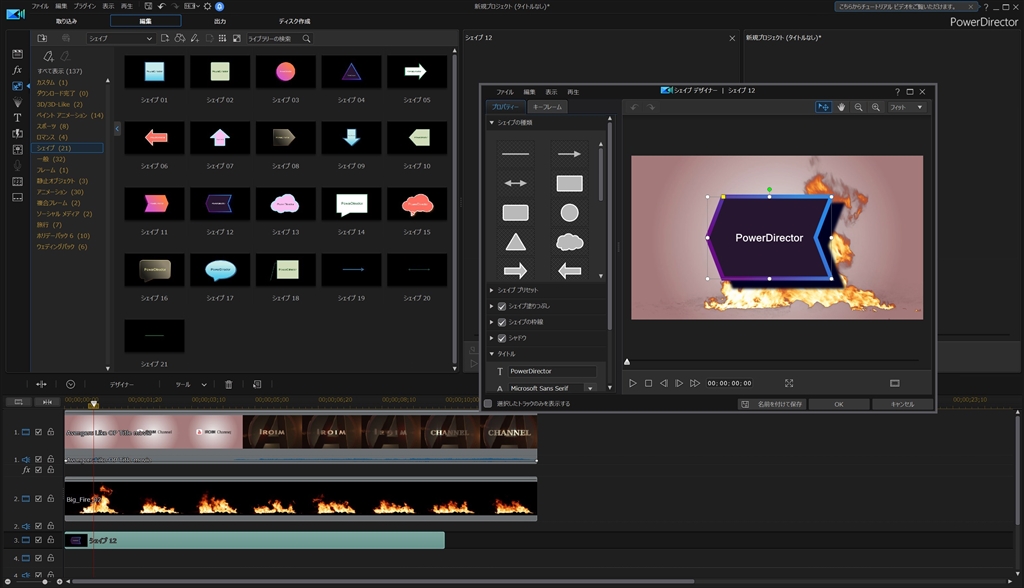Pick the double-headed arrow shape type
Viewport: 1024px width, 588px height.
515,184
